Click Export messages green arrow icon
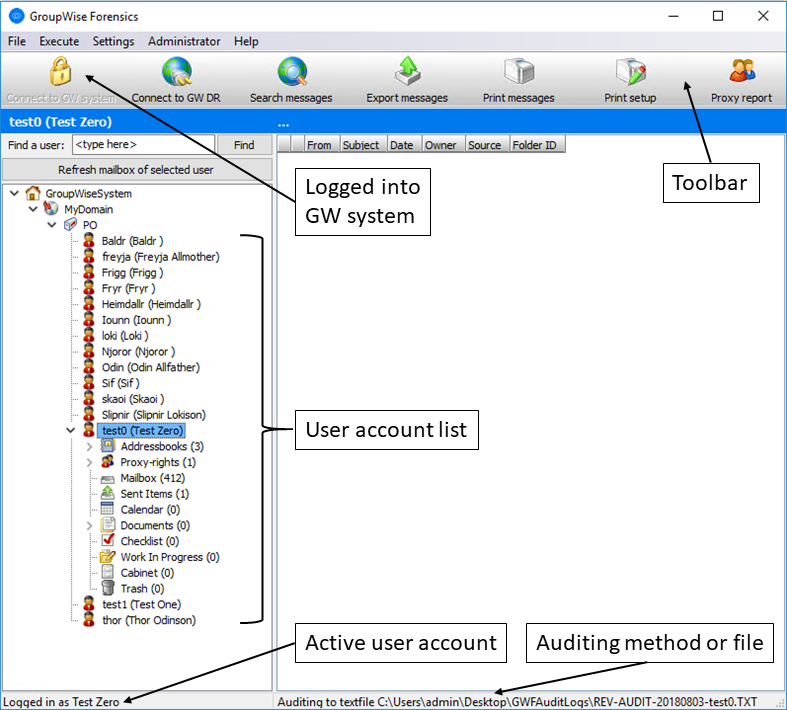The image size is (787, 710). click(408, 71)
